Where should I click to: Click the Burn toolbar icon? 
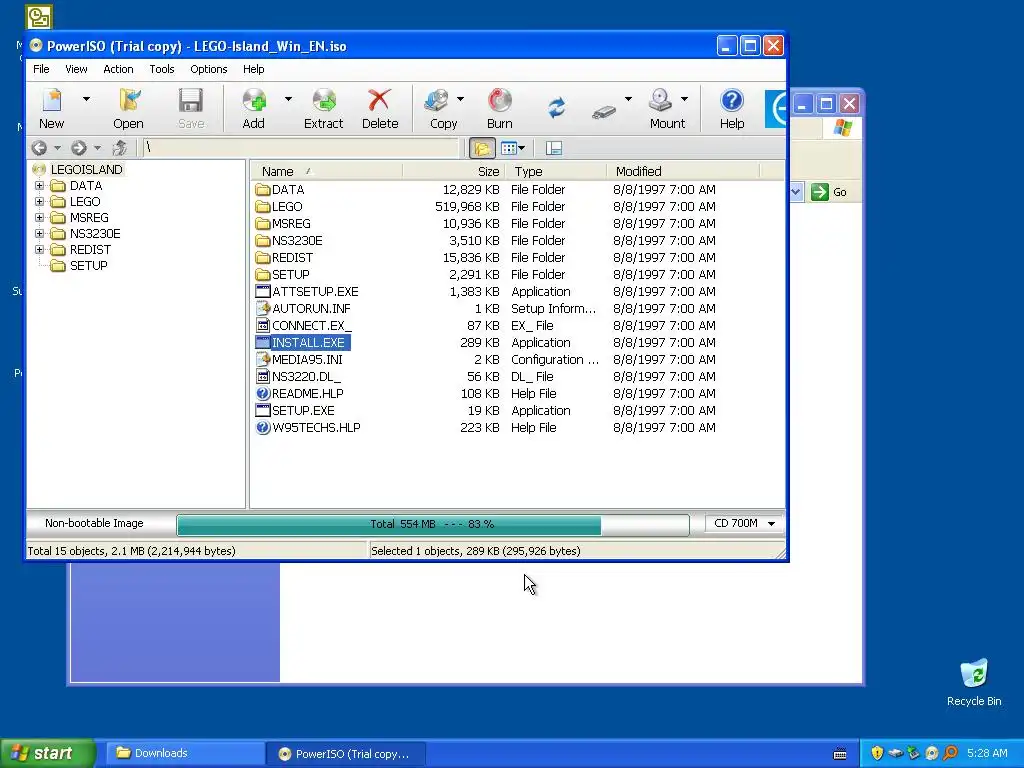[x=500, y=108]
